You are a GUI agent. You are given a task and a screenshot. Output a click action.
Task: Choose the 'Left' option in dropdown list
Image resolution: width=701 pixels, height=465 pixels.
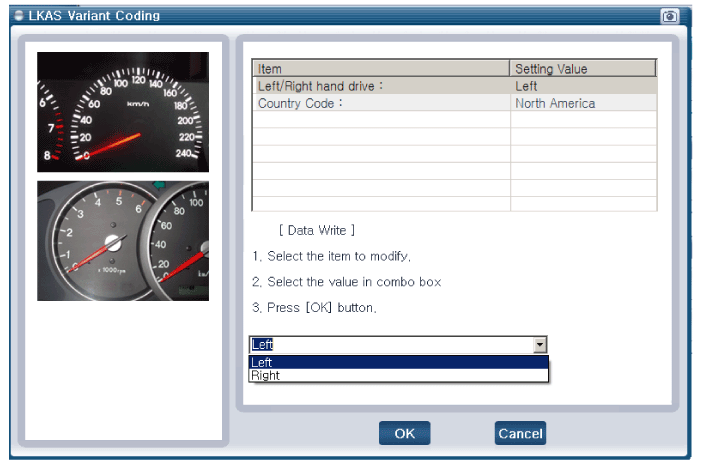click(x=398, y=362)
